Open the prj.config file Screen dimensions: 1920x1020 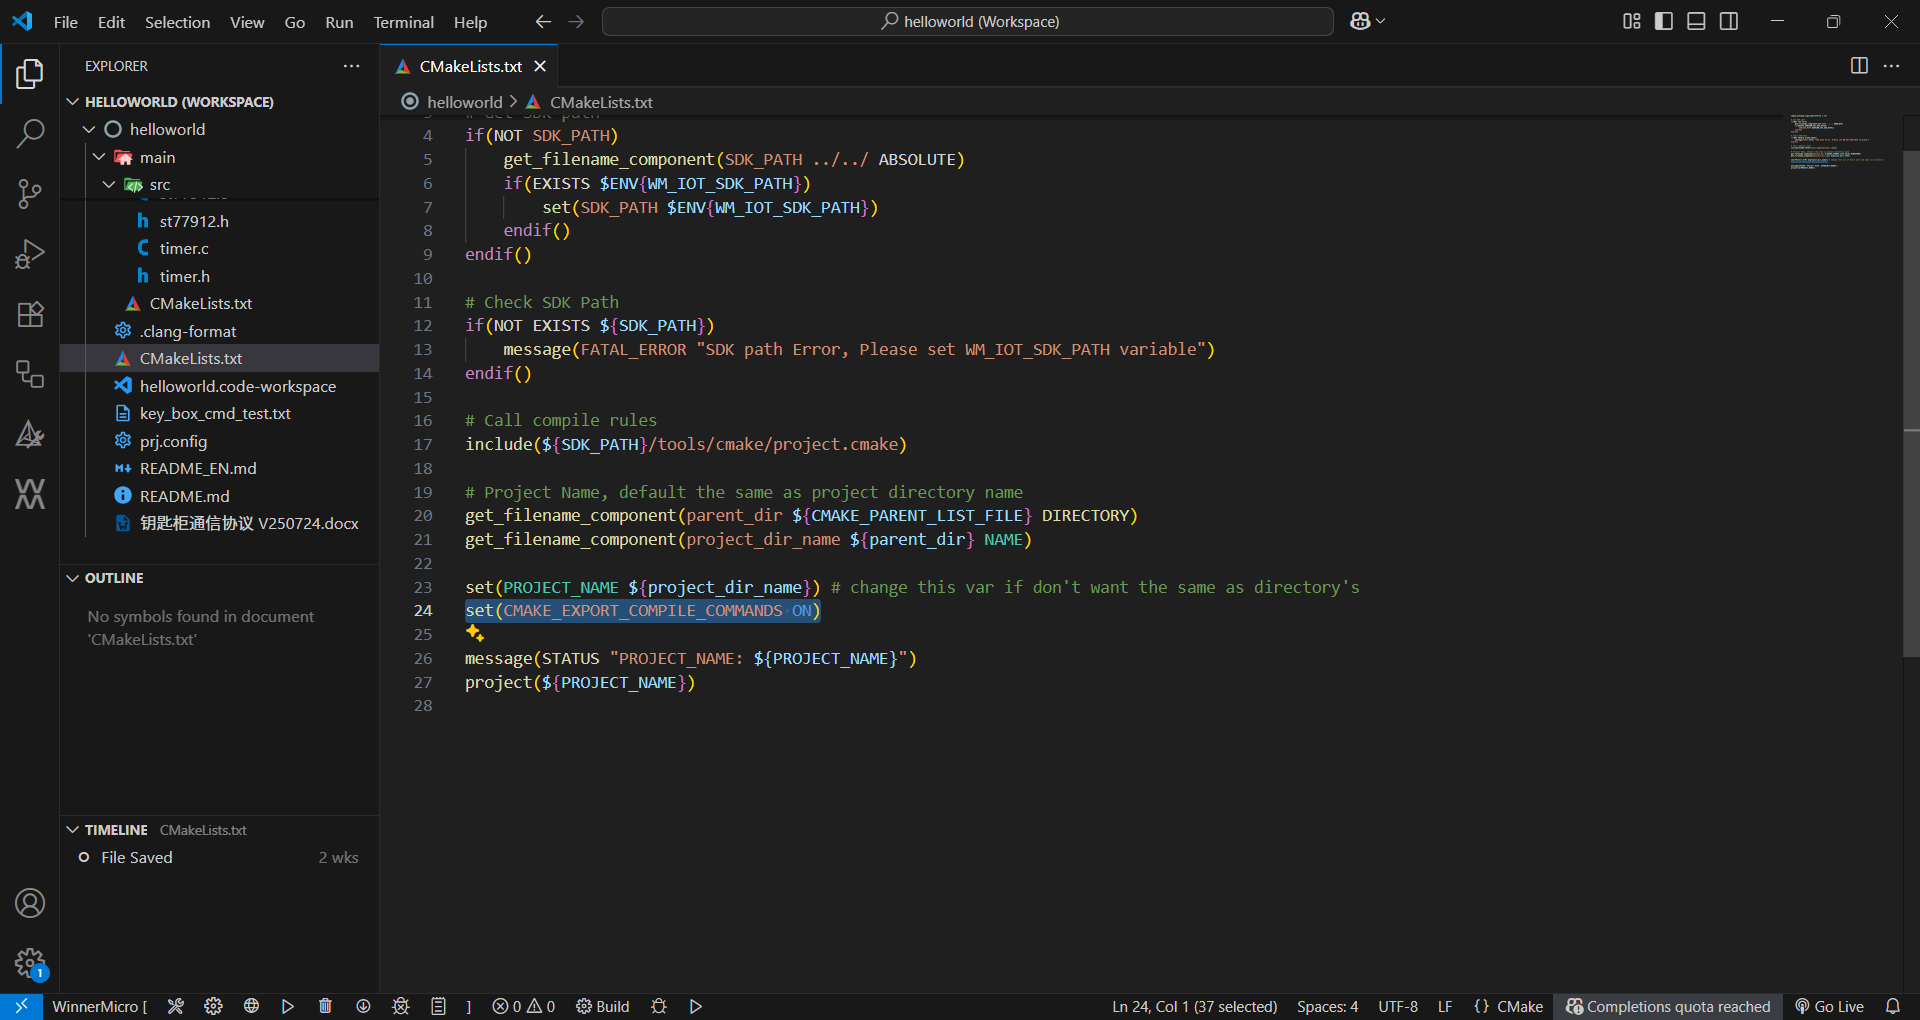220,441
